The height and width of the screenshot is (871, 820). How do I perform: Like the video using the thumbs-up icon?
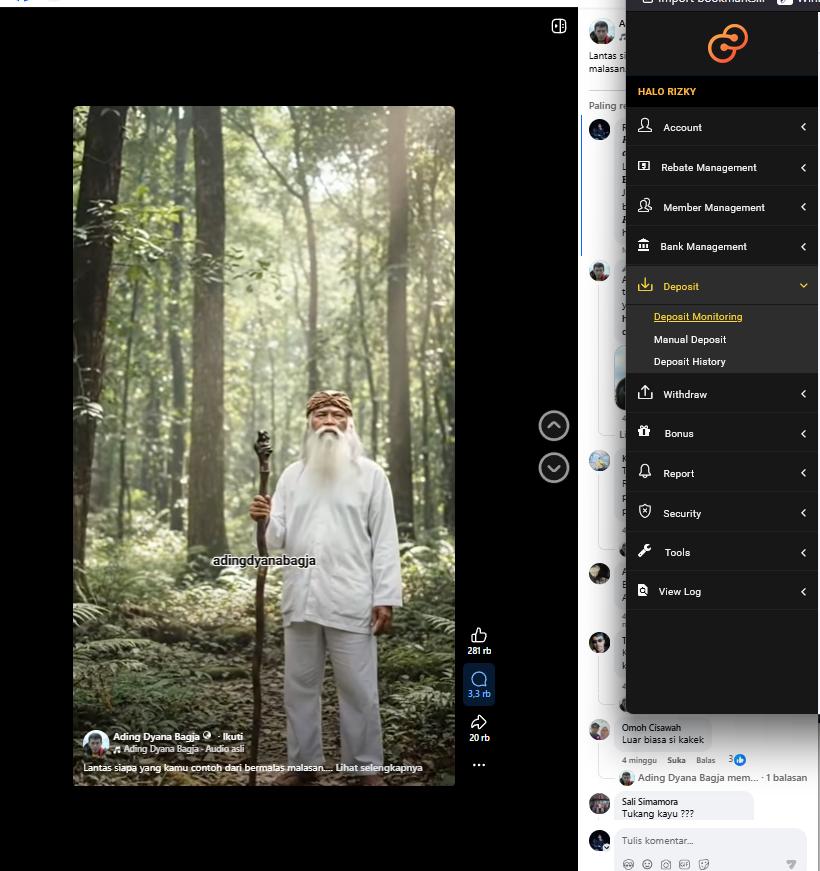point(479,635)
